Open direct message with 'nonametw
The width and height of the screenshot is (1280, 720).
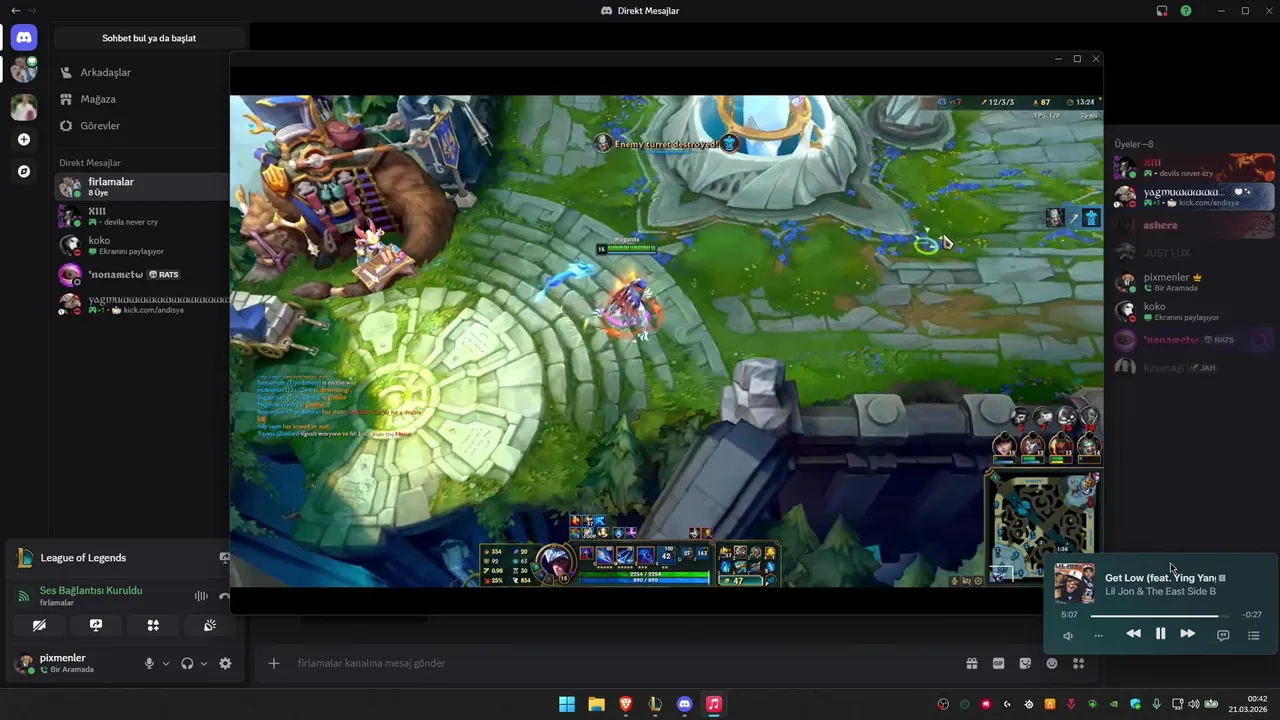click(x=141, y=274)
